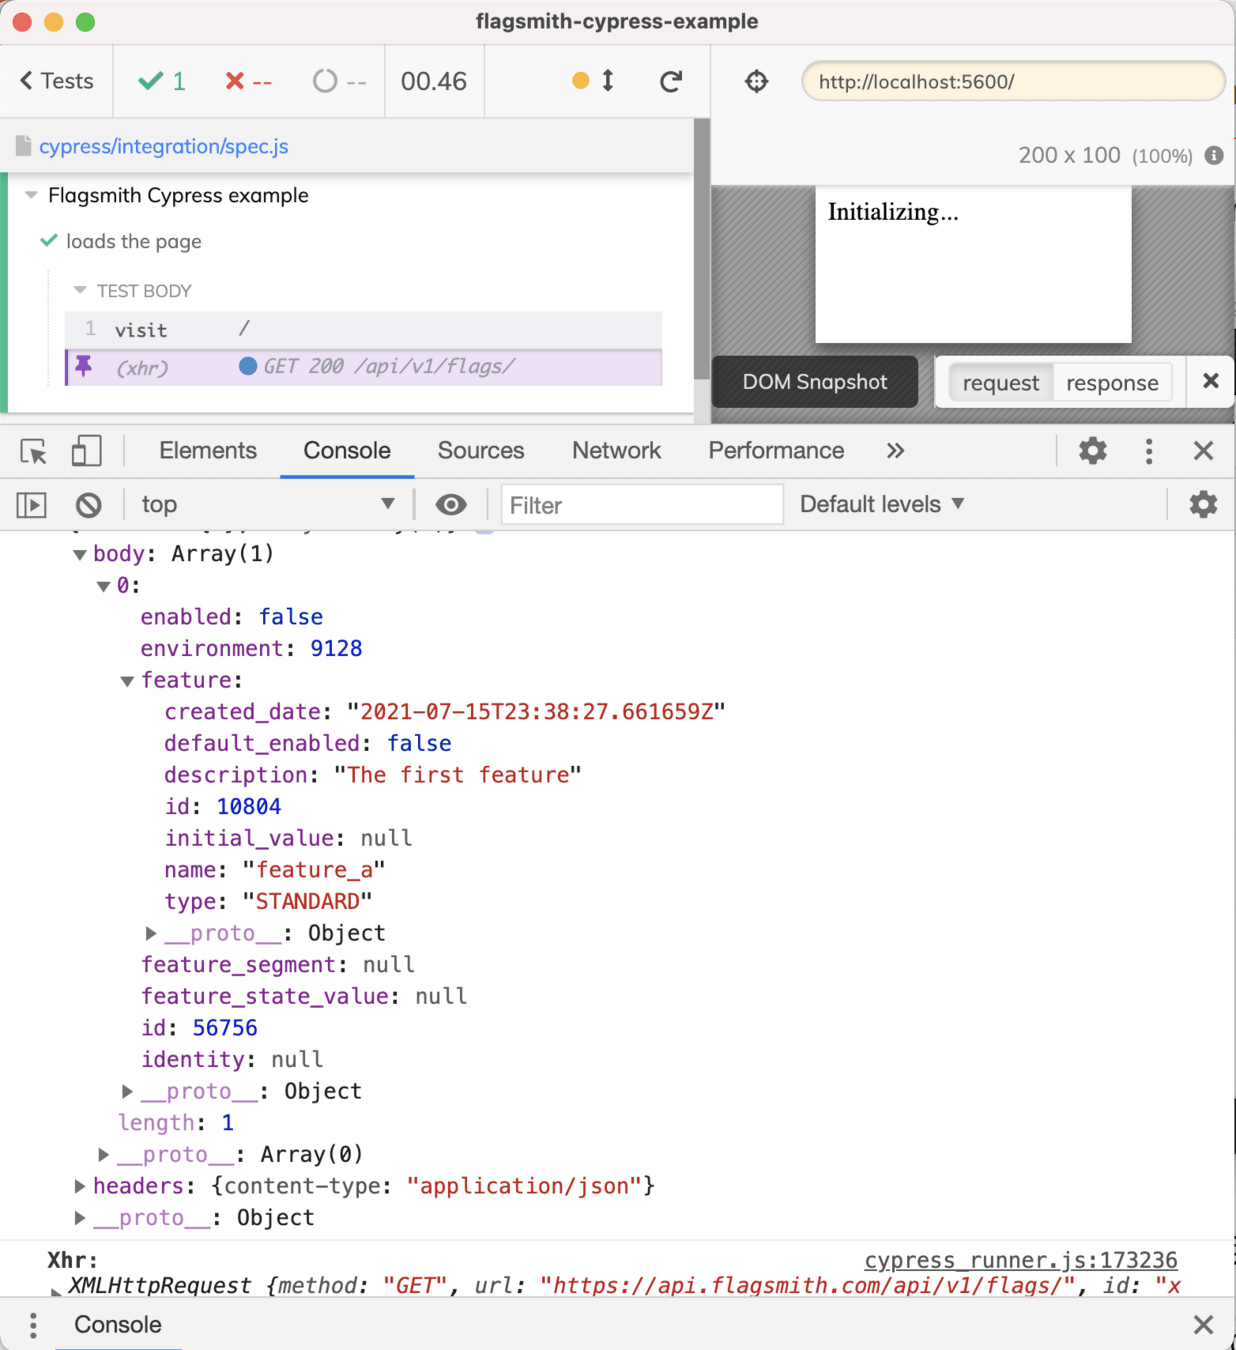Open the Console tab

pos(347,451)
